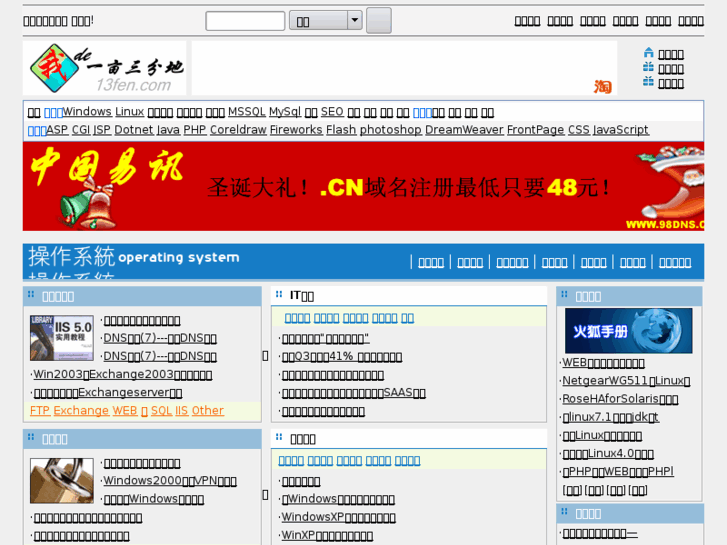727x545 pixels.
Task: Select the orange Other tag link
Action: pos(208,410)
